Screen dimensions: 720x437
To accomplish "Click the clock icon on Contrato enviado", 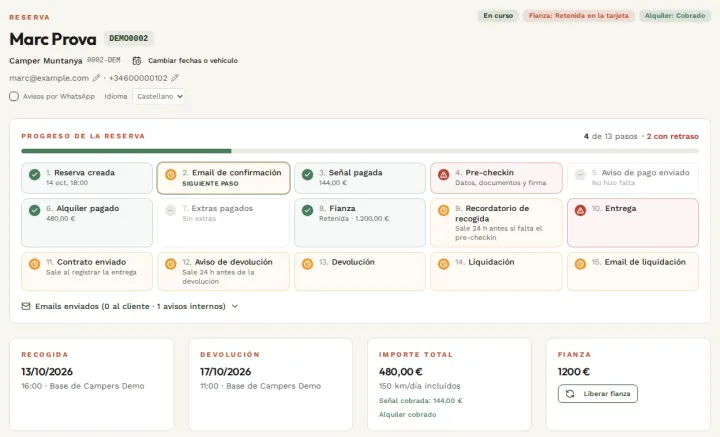I will [x=34, y=264].
